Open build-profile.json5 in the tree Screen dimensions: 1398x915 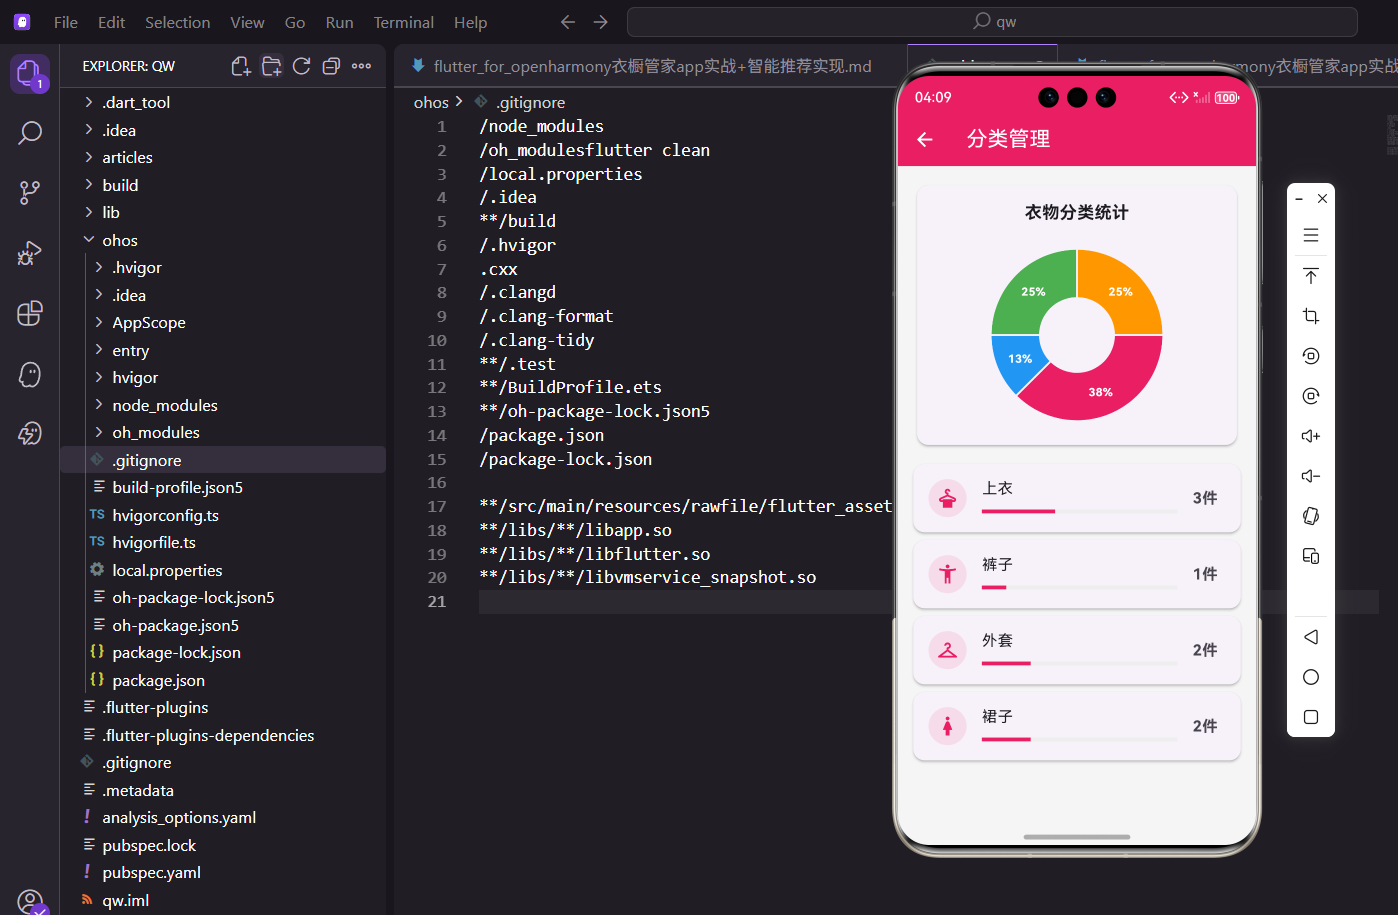tap(178, 487)
